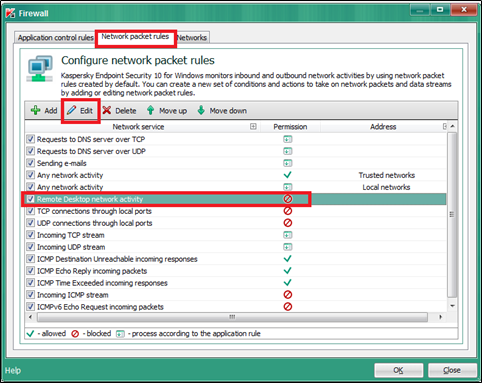
Task: Click permission icon for Incoming TCP stream
Action: [x=288, y=235]
